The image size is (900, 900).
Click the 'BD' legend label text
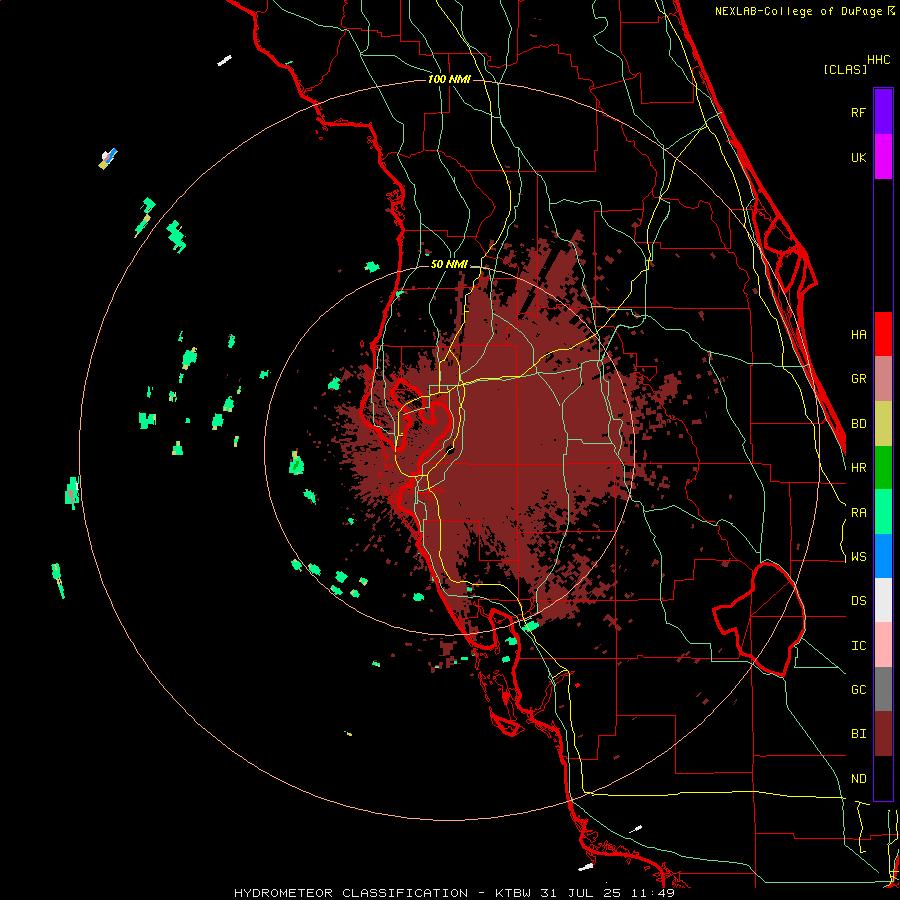(x=858, y=424)
